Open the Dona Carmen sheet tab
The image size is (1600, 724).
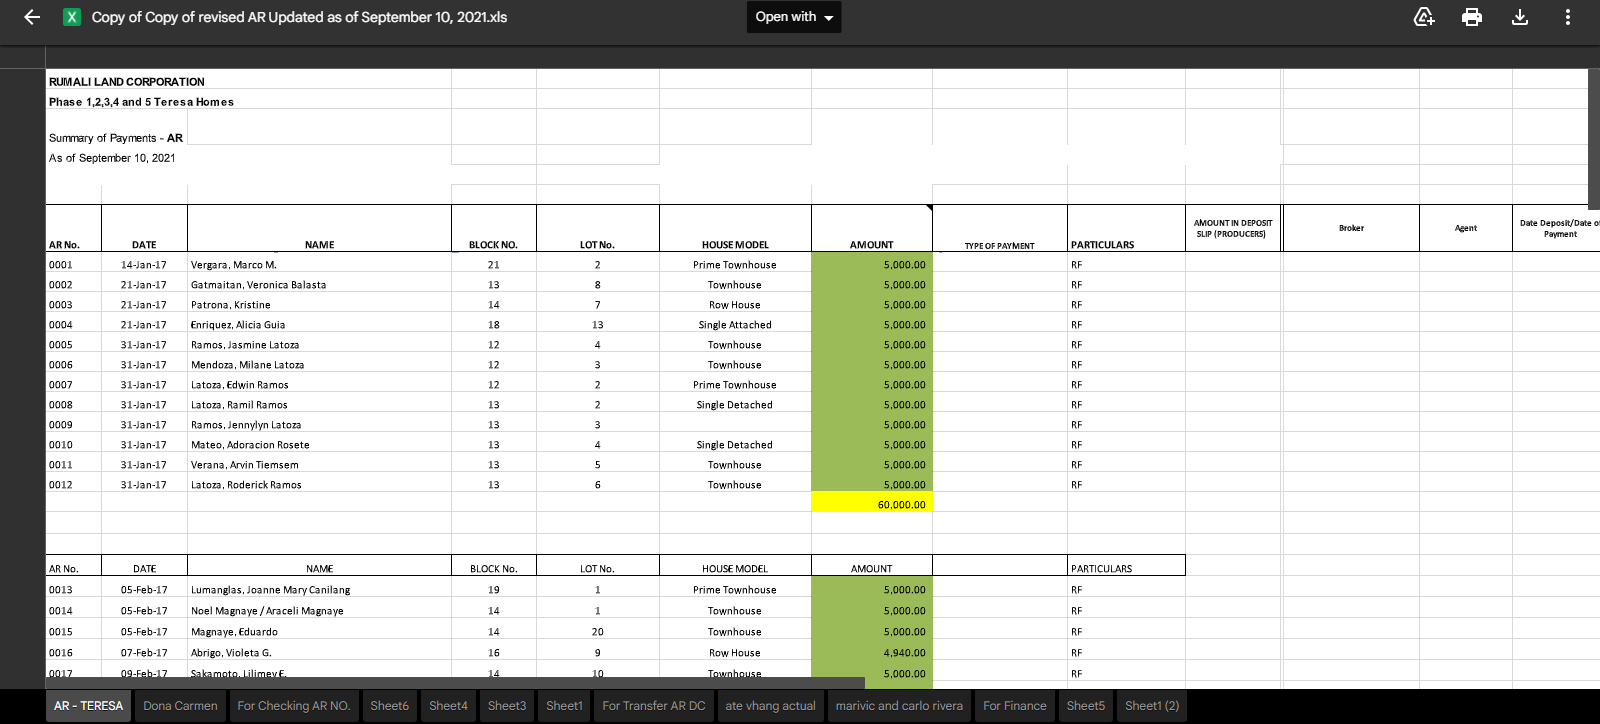(x=180, y=706)
